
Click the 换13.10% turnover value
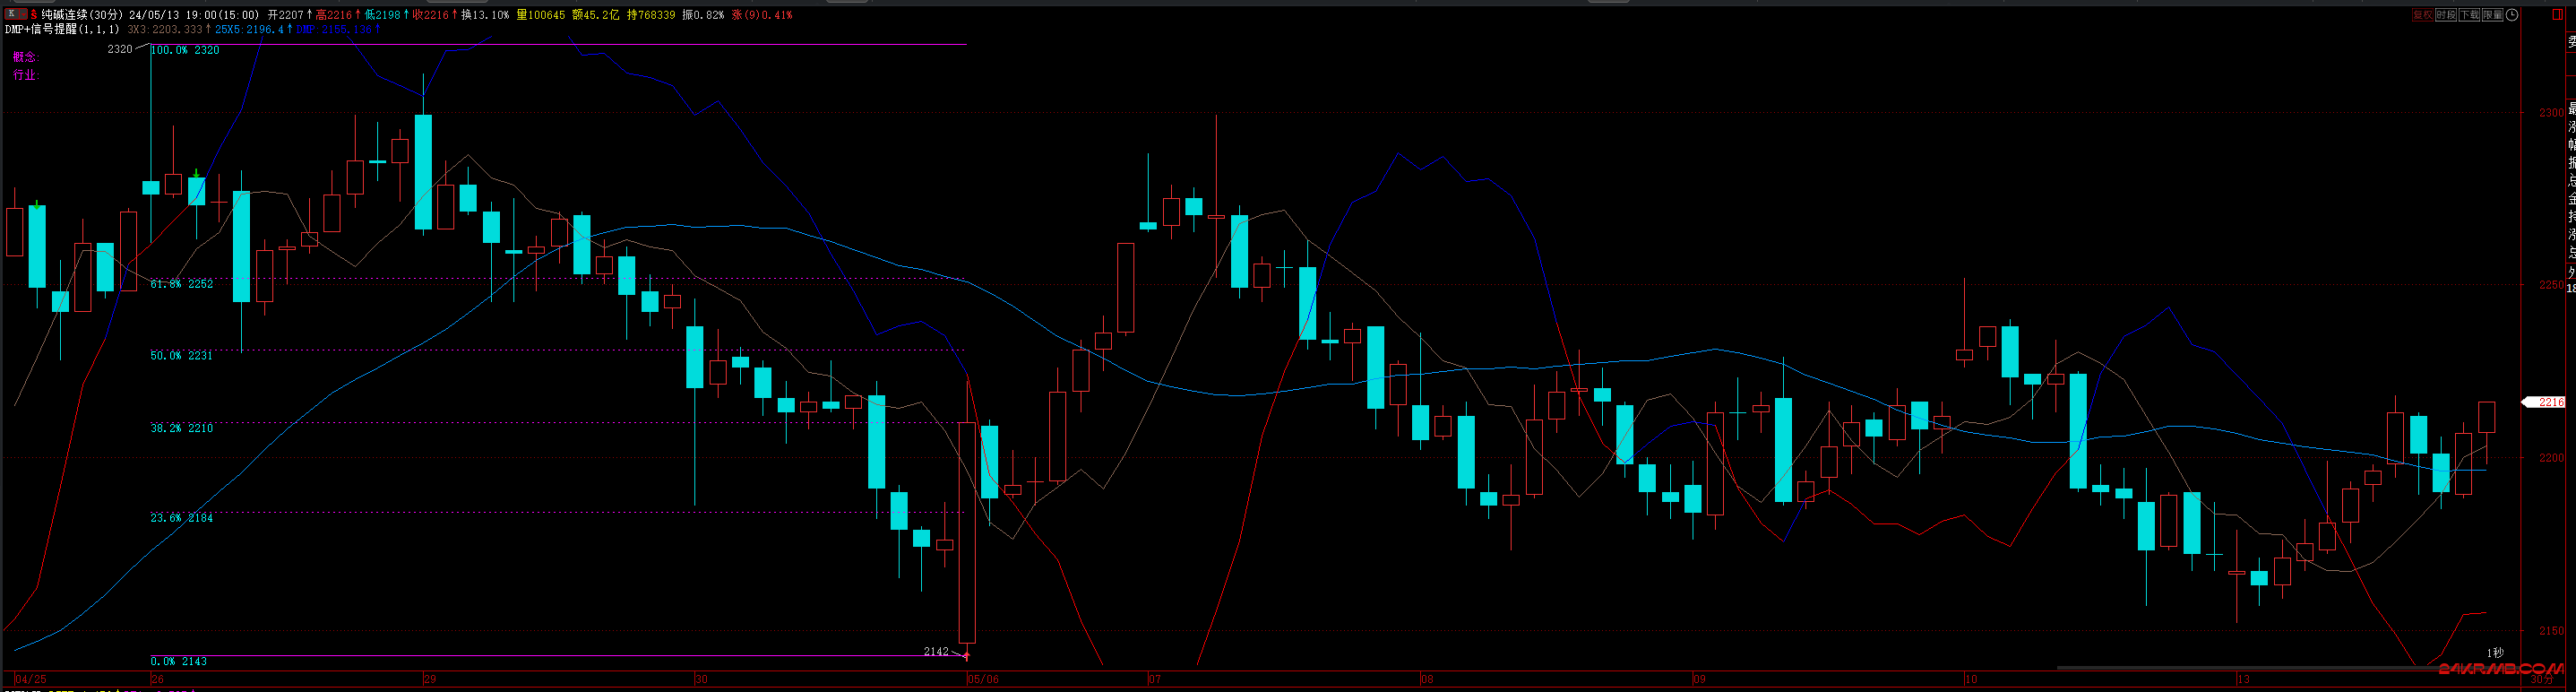click(485, 15)
